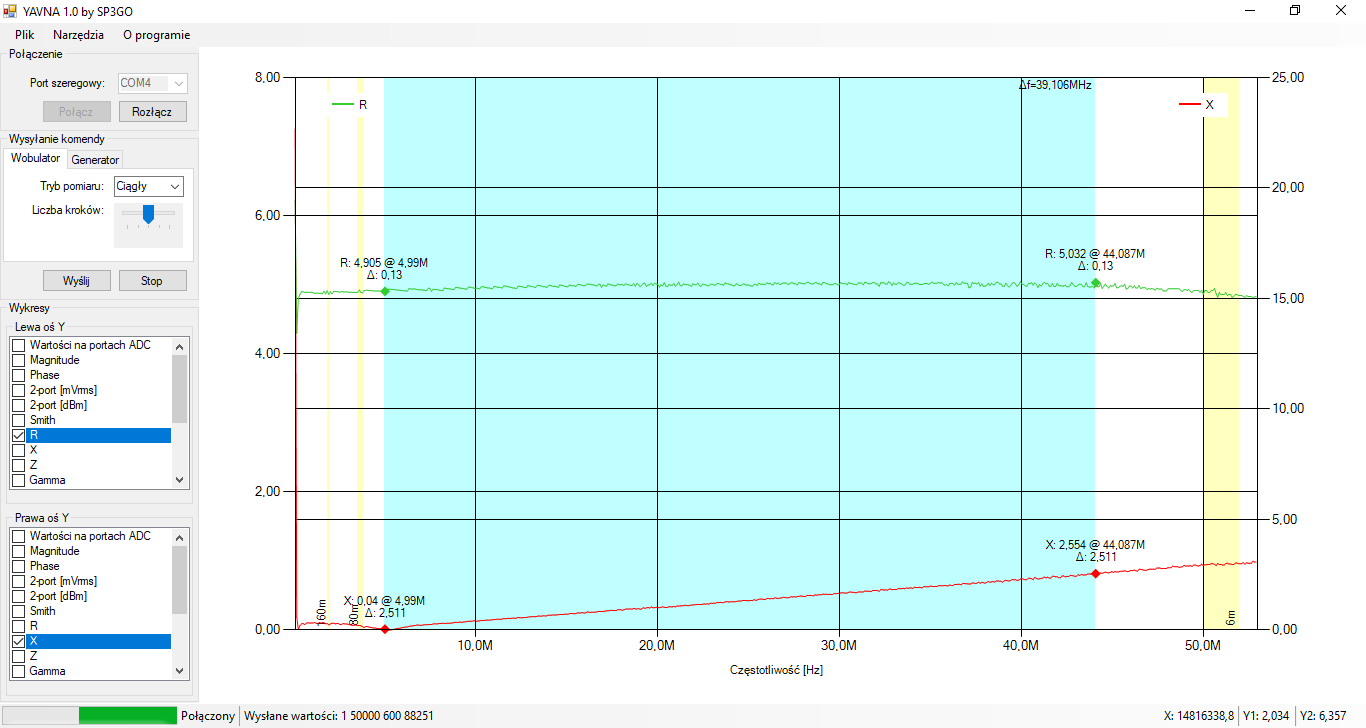The width and height of the screenshot is (1366, 728).
Task: Click the YAVNA application icon in title bar
Action: click(x=11, y=10)
